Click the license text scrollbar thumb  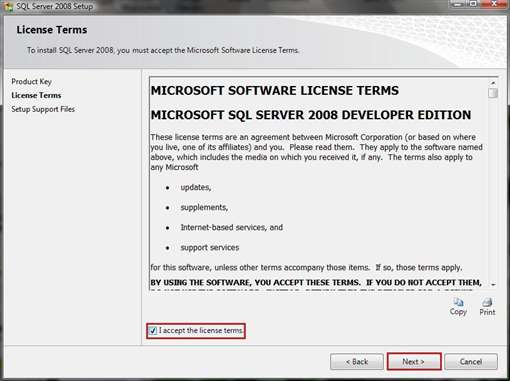[x=493, y=93]
